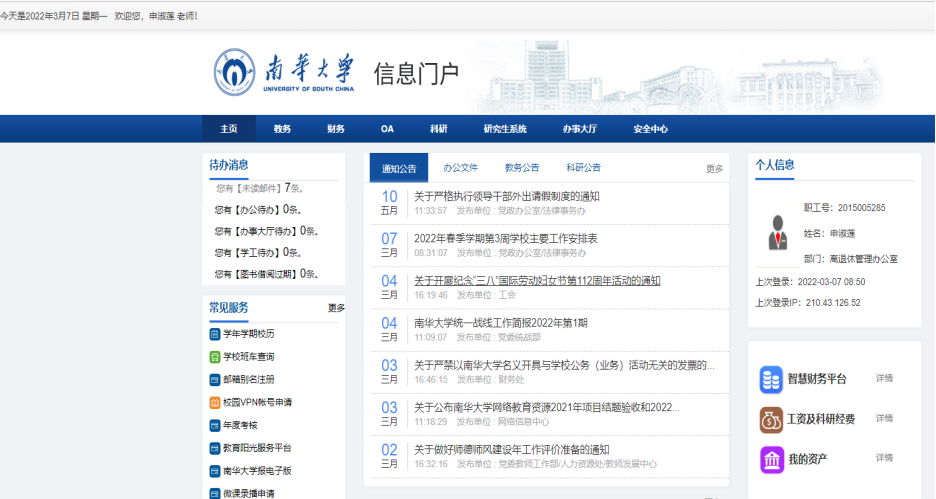This screenshot has width=936, height=499.
Task: Switch to the 办公文件 tab
Action: pos(461,168)
